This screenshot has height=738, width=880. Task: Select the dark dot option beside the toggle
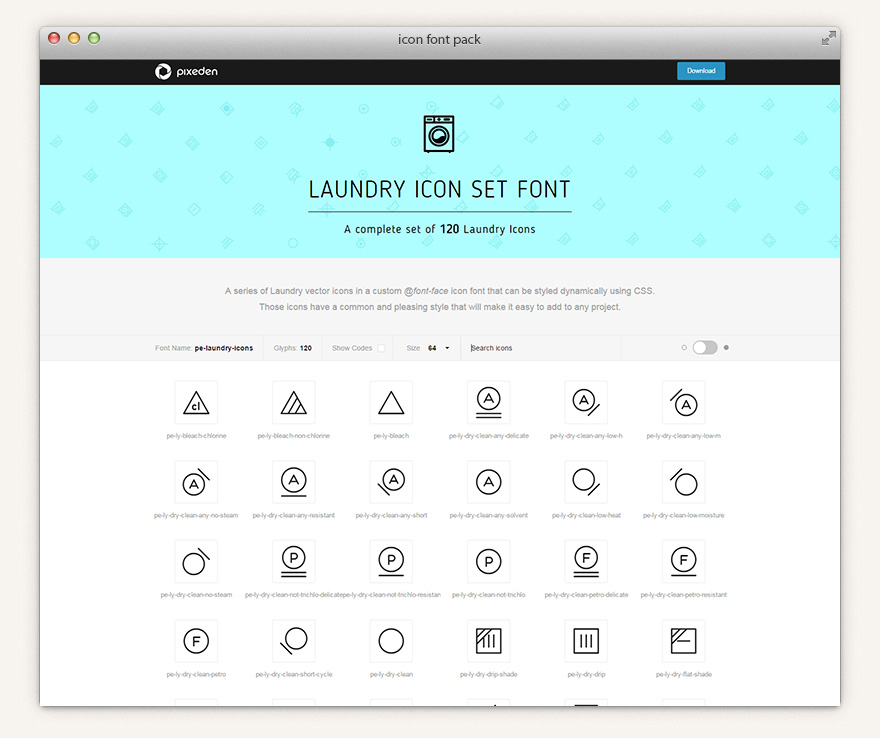coord(725,347)
